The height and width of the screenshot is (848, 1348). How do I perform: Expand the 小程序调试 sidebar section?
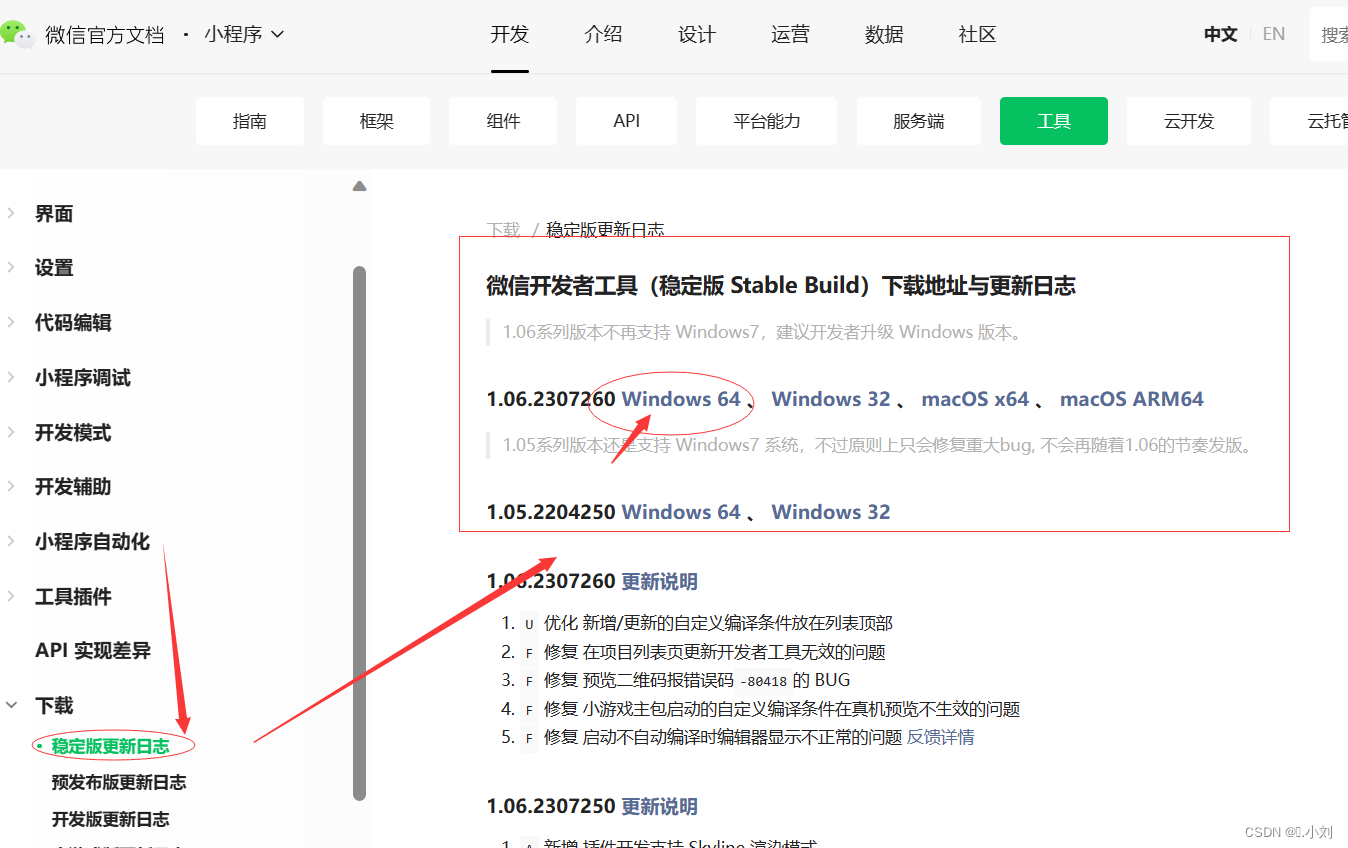[83, 378]
